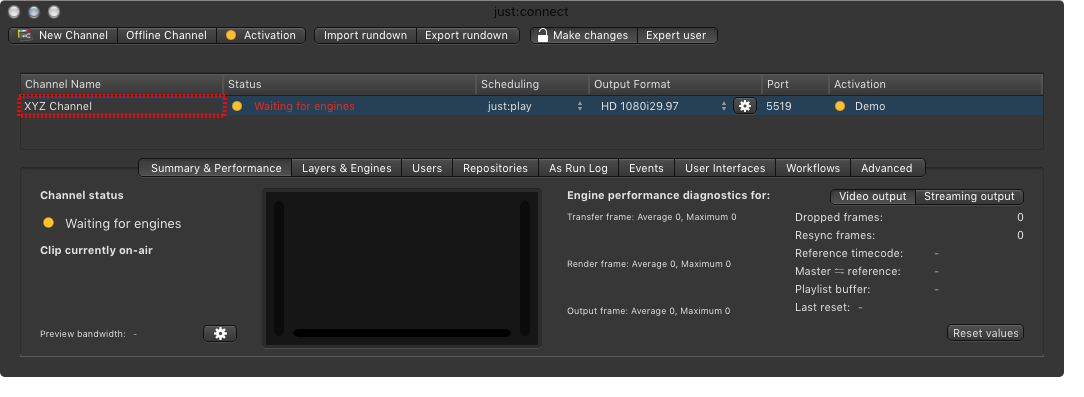Viewport: 1084px width, 397px height.
Task: Click the Activation column header
Action: [x=935, y=84]
